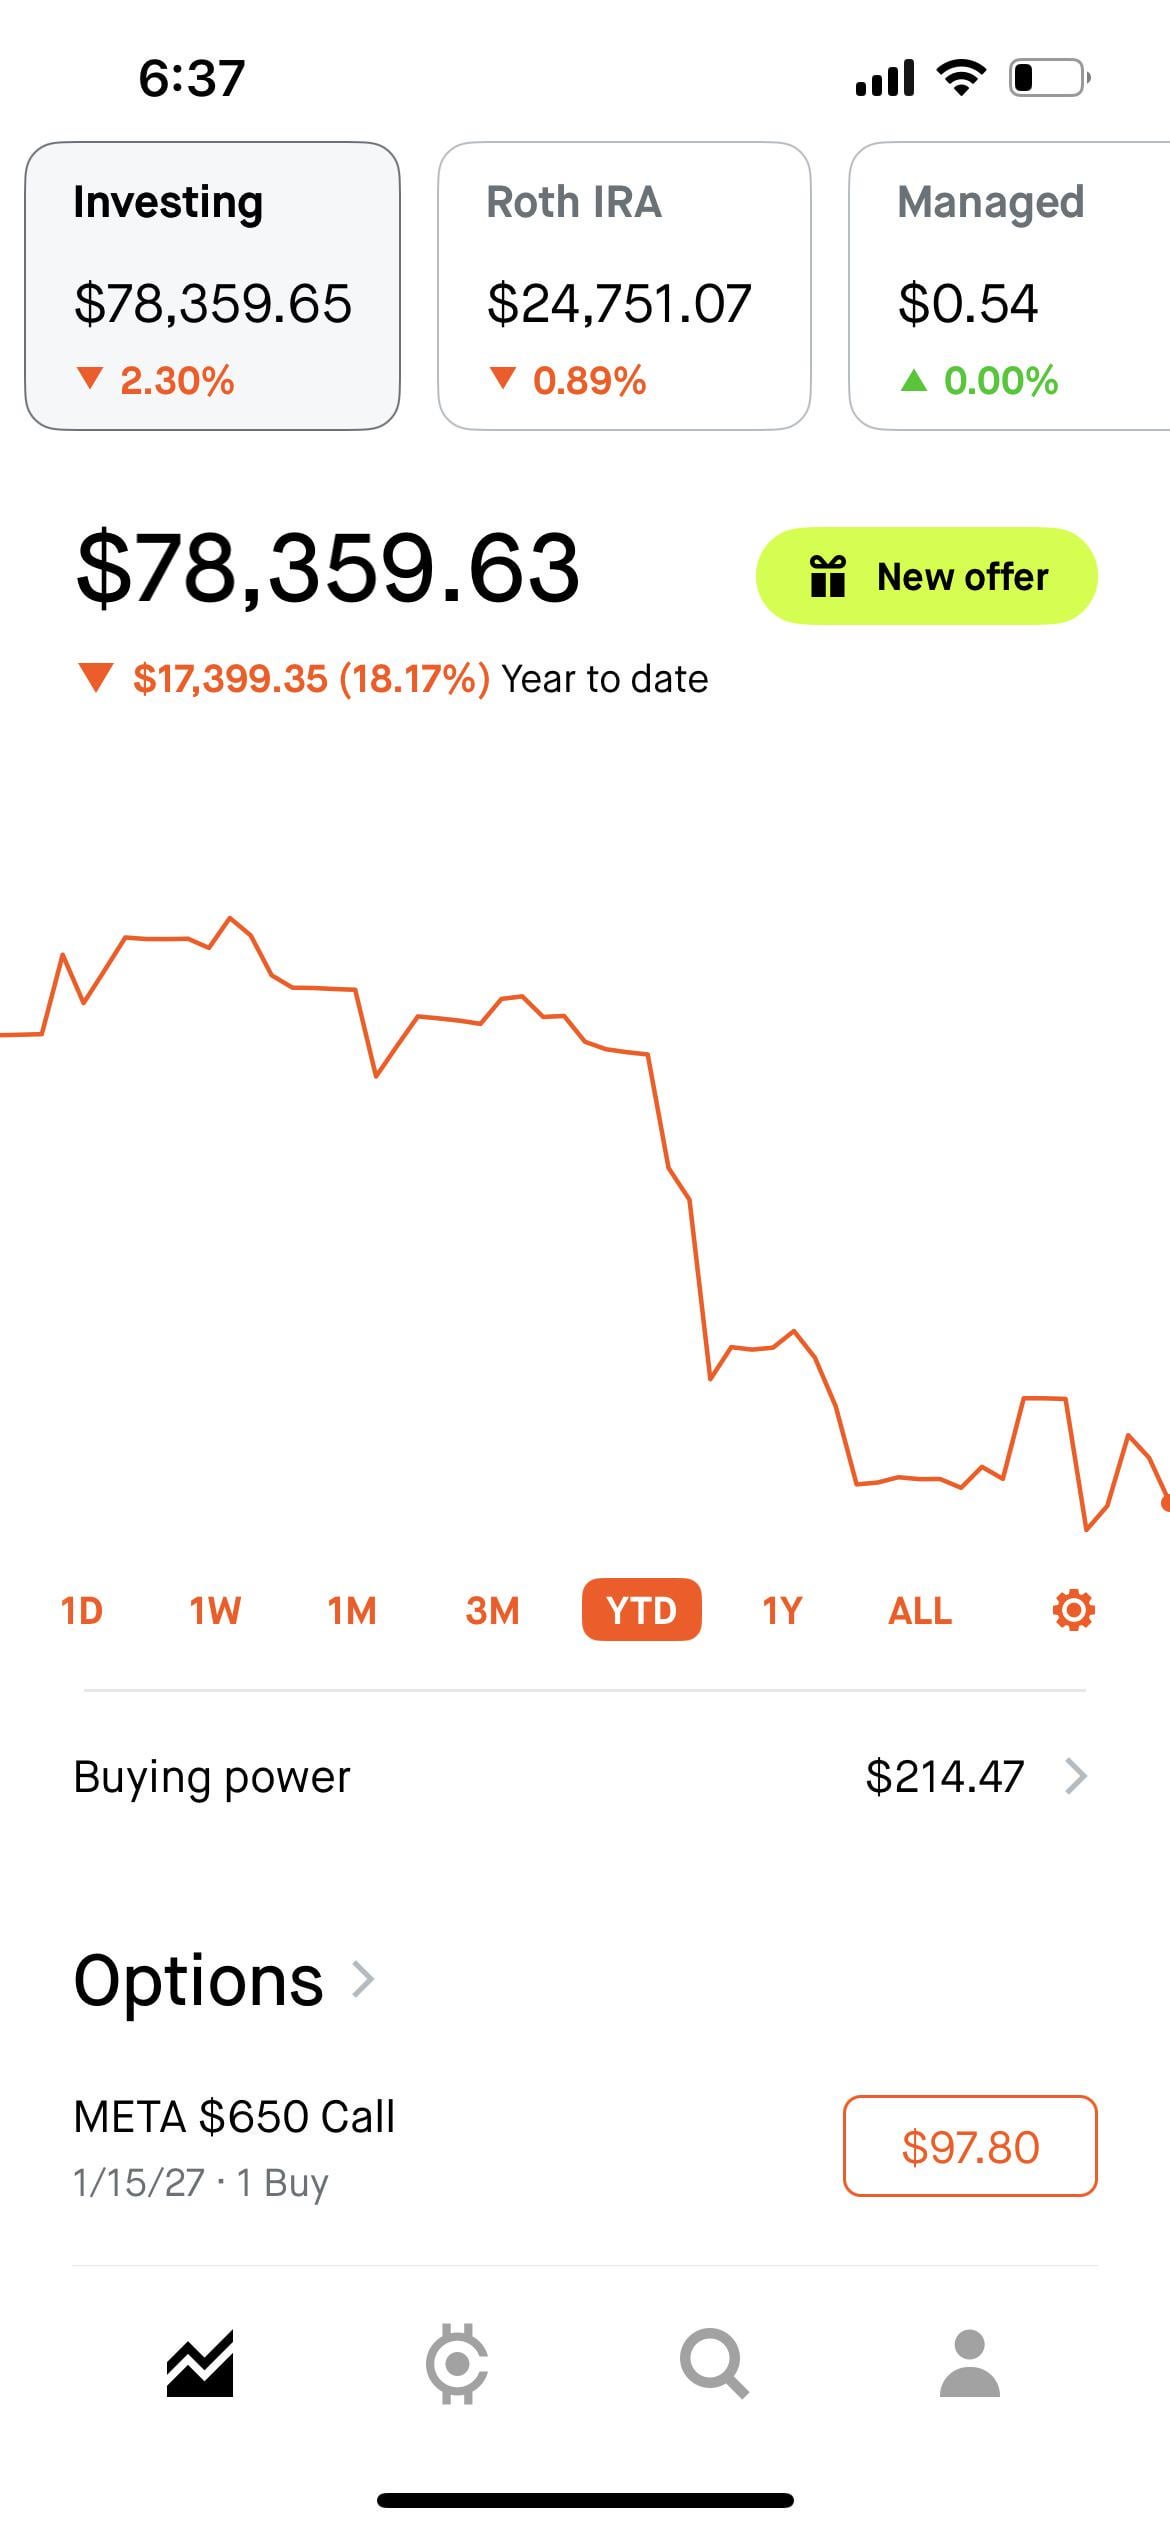Screen dimensions: 1170x2532
Task: Tap the battery status icon
Action: [1048, 78]
